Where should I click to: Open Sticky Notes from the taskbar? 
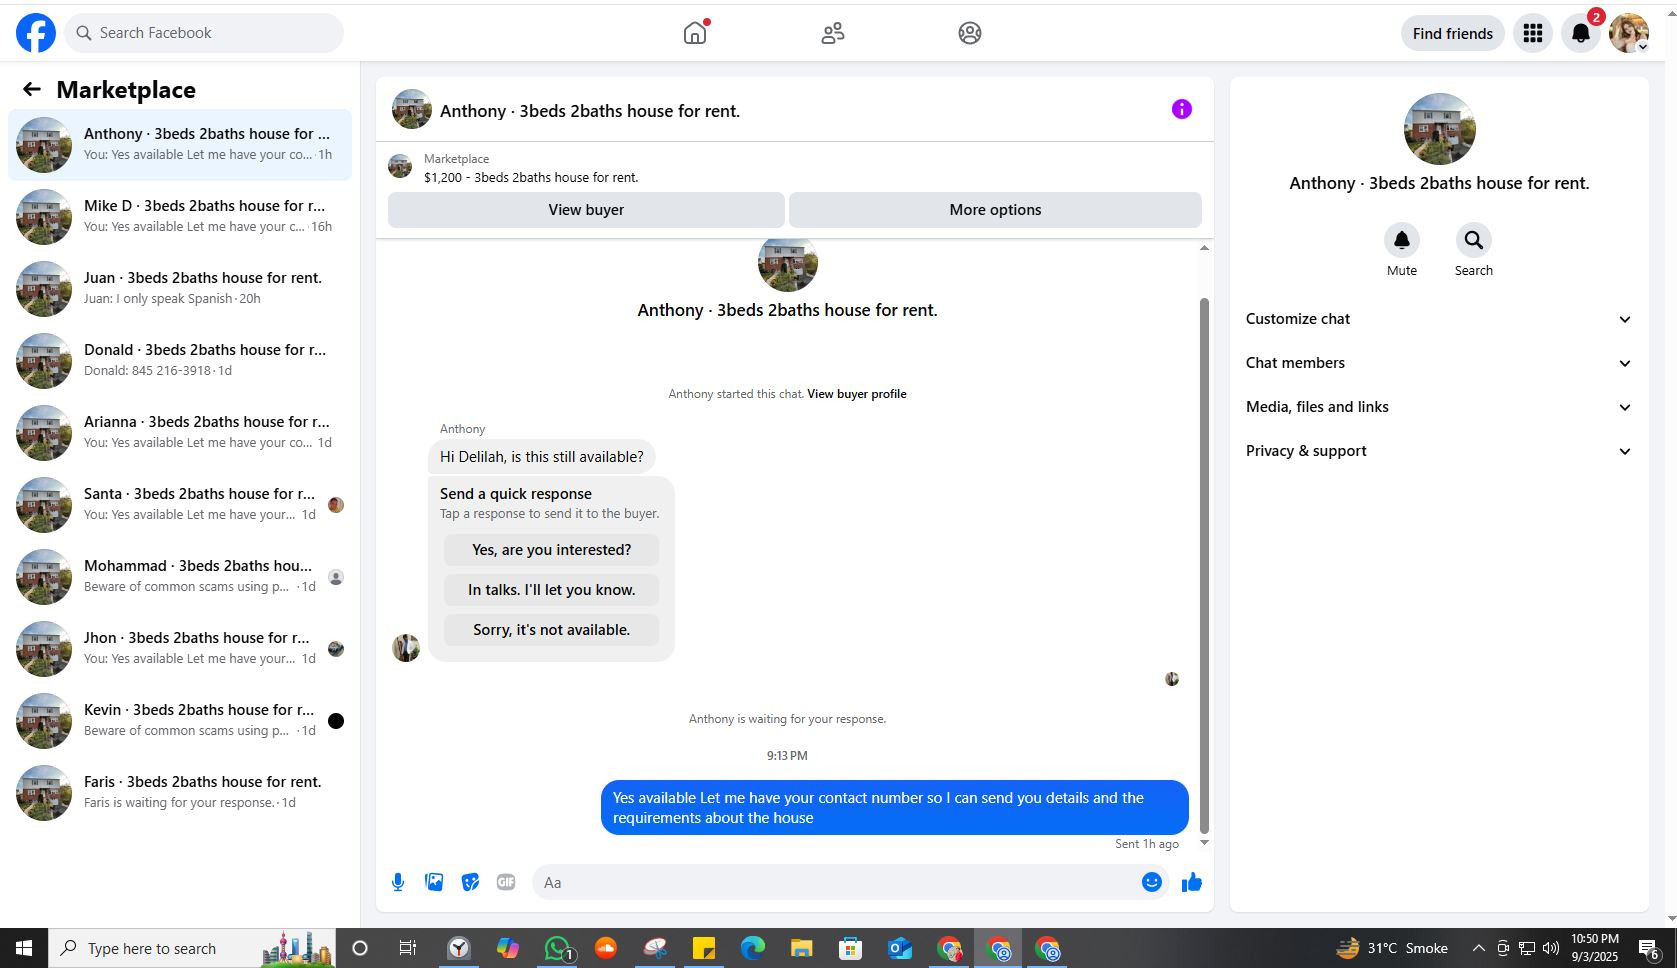(704, 948)
